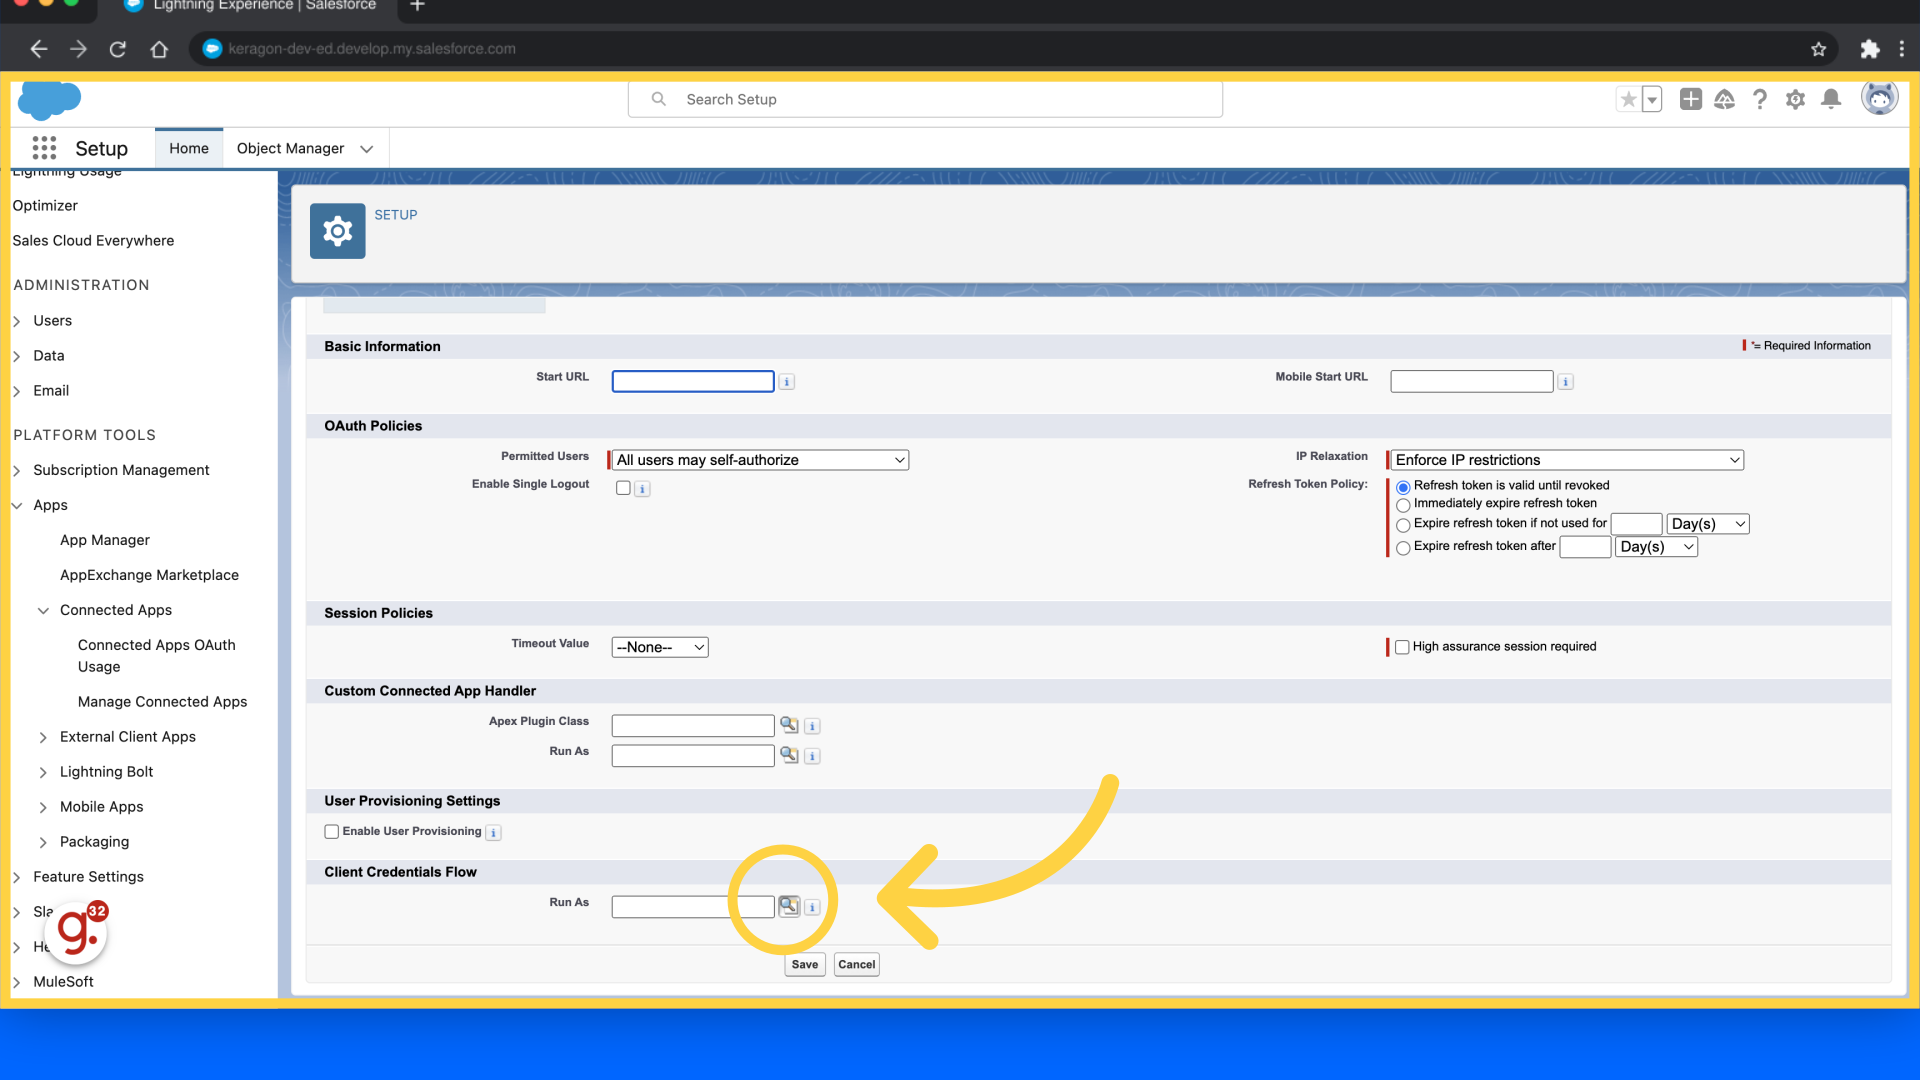Click the Cancel button

857,965
